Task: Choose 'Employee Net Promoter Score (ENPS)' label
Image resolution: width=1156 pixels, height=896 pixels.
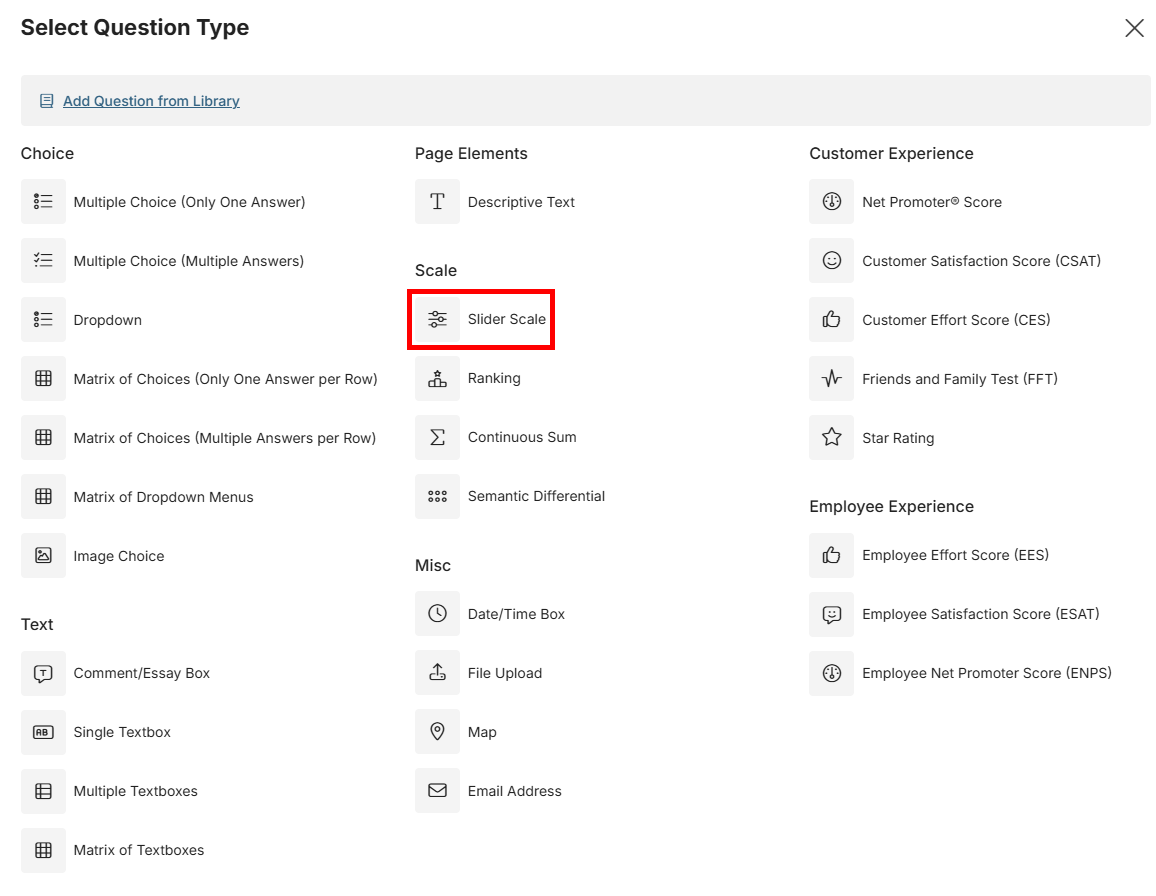Action: pos(987,673)
